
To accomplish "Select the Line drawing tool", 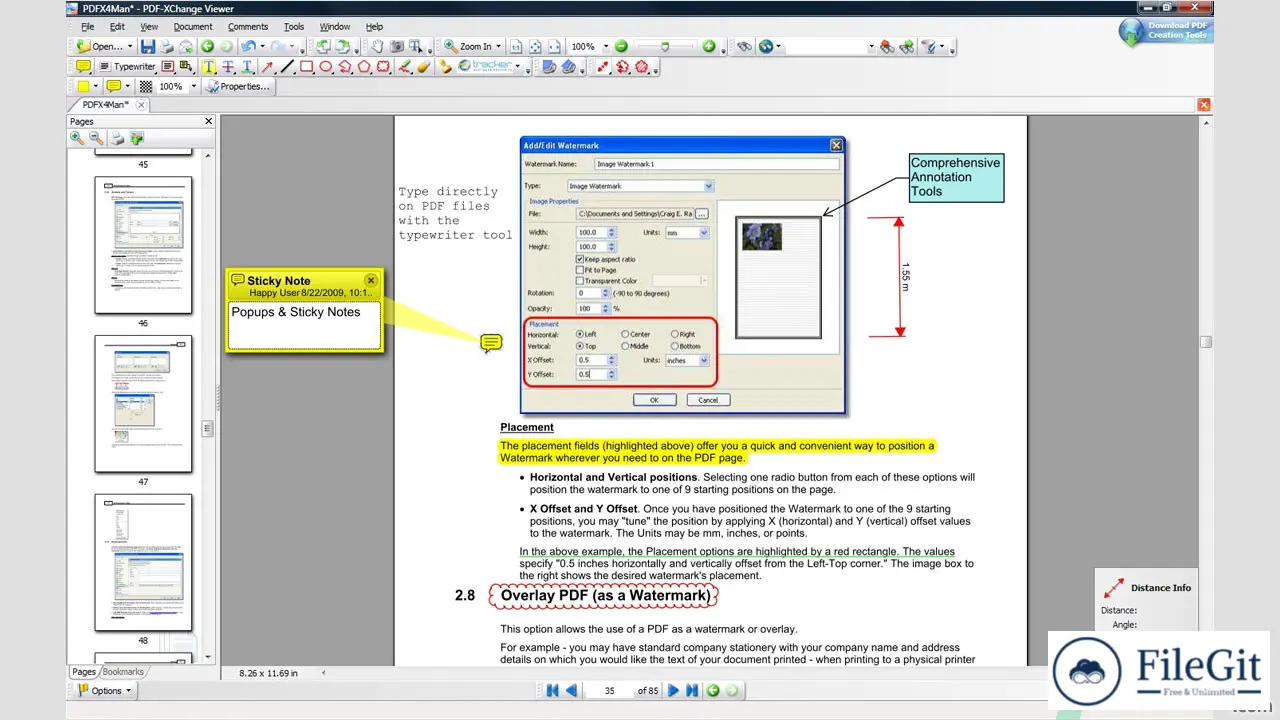I will [x=287, y=67].
